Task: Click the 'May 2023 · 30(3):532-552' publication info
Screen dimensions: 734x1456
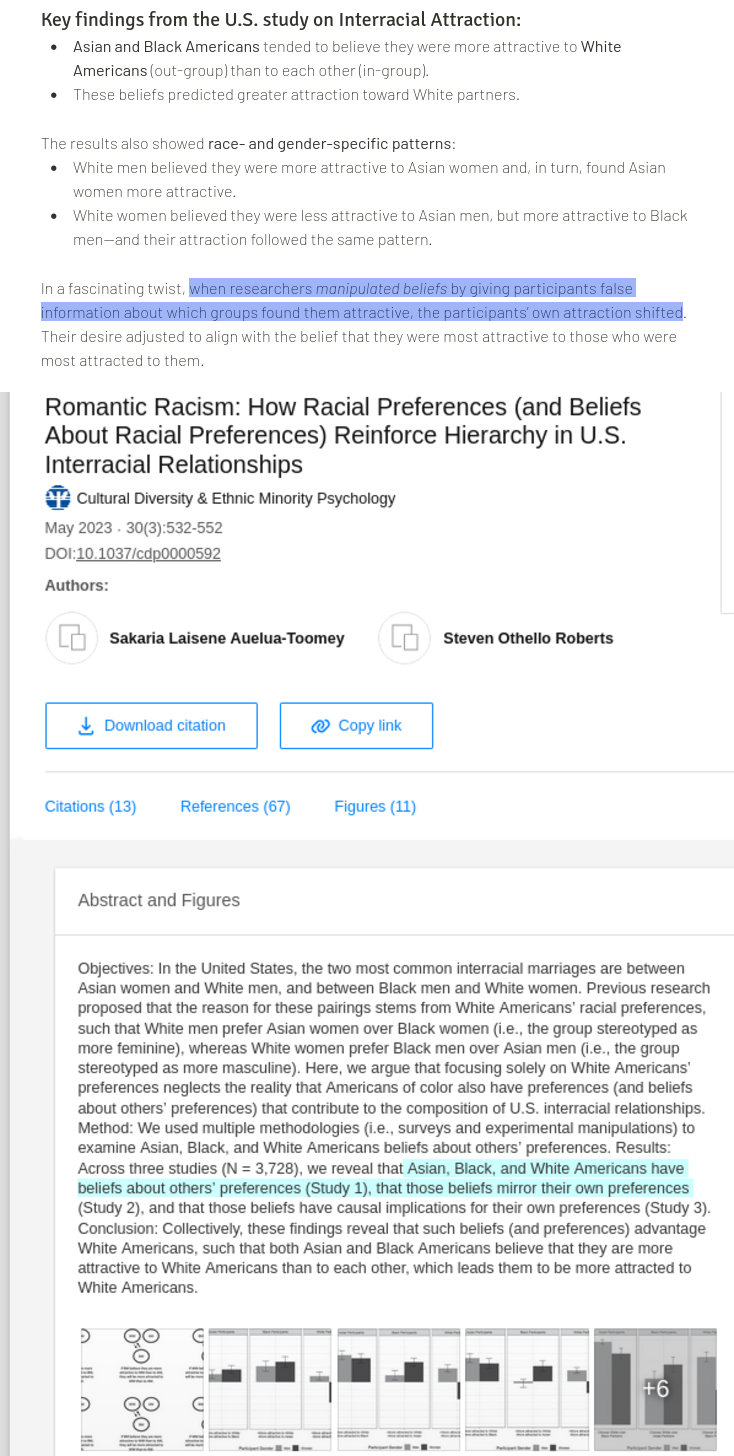Action: pos(134,528)
